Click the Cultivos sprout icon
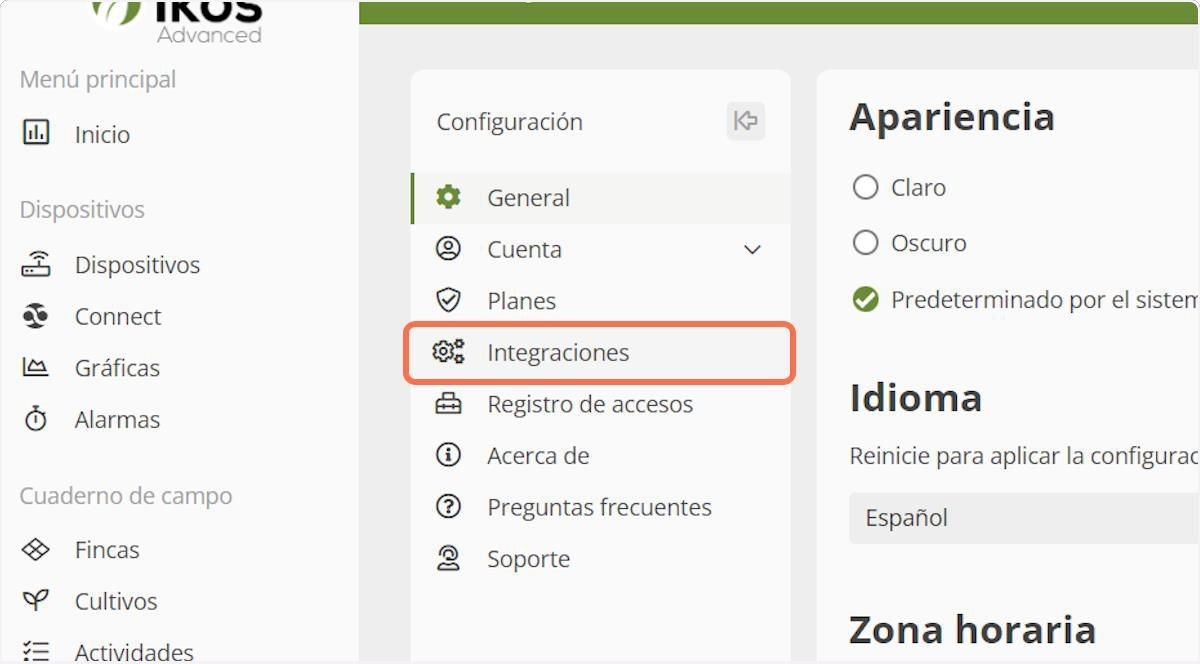 [36, 601]
